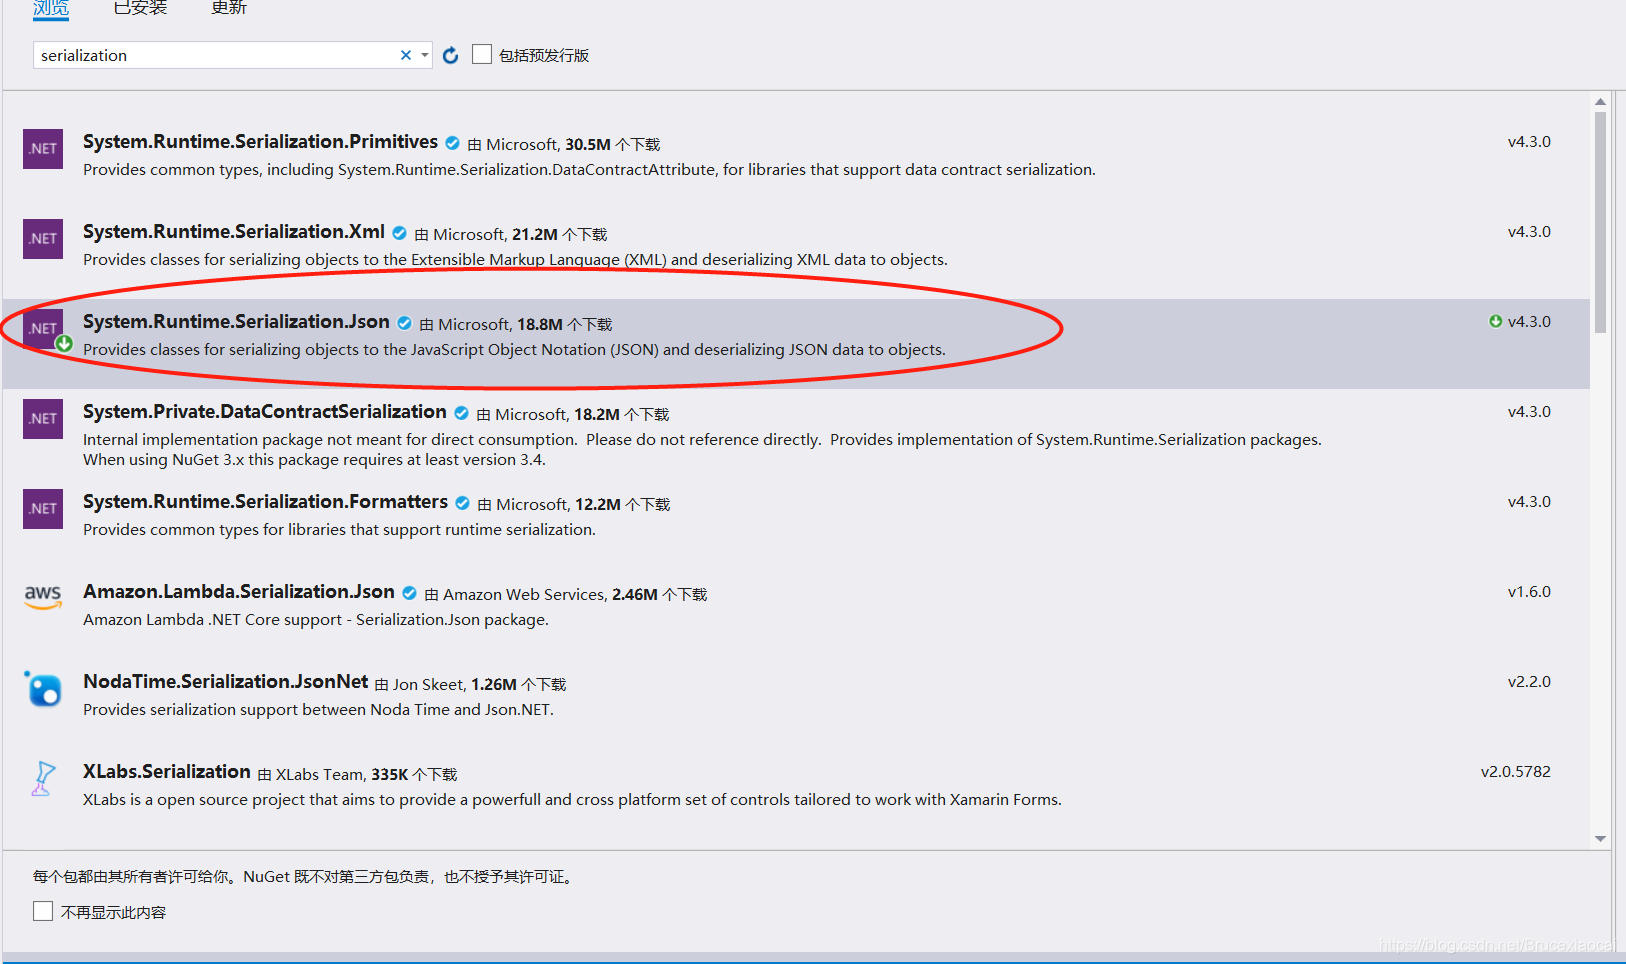1626x964 pixels.
Task: Click version v2.0.5782 of XLabs package
Action: pos(1516,772)
